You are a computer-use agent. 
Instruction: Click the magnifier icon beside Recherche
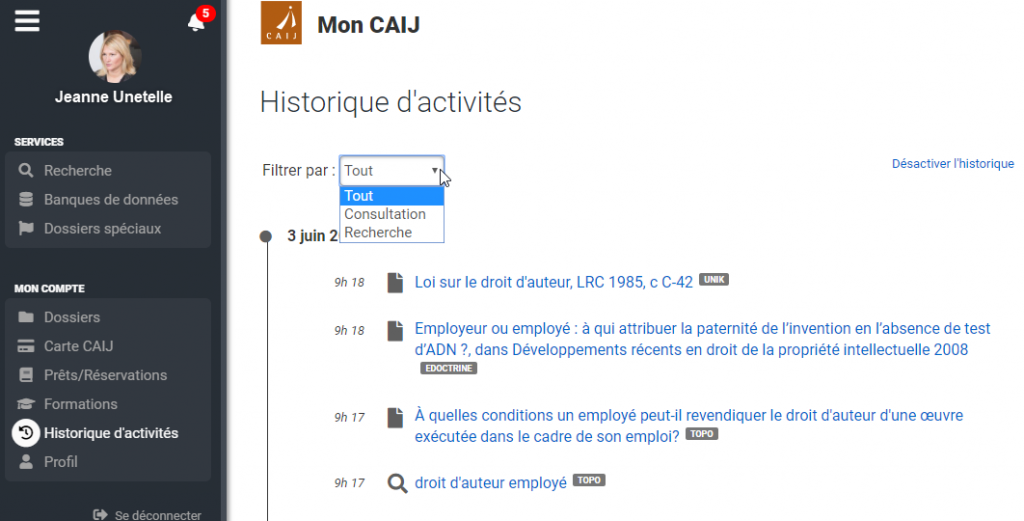point(26,171)
